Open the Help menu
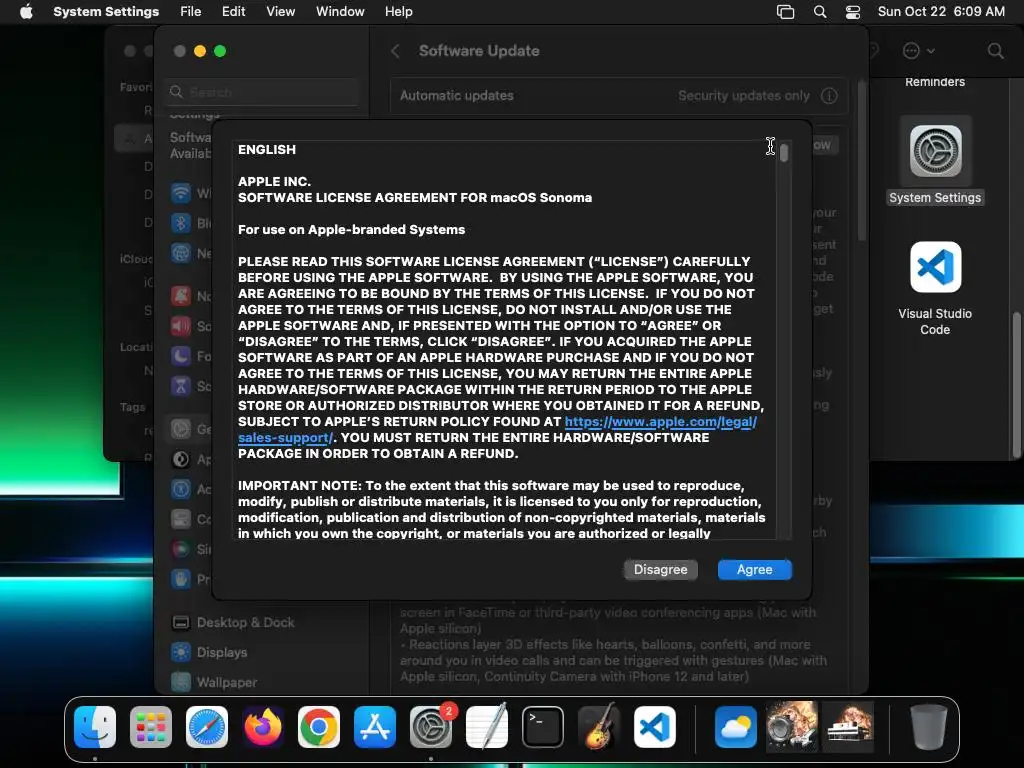Image resolution: width=1024 pixels, height=768 pixels. click(x=398, y=12)
